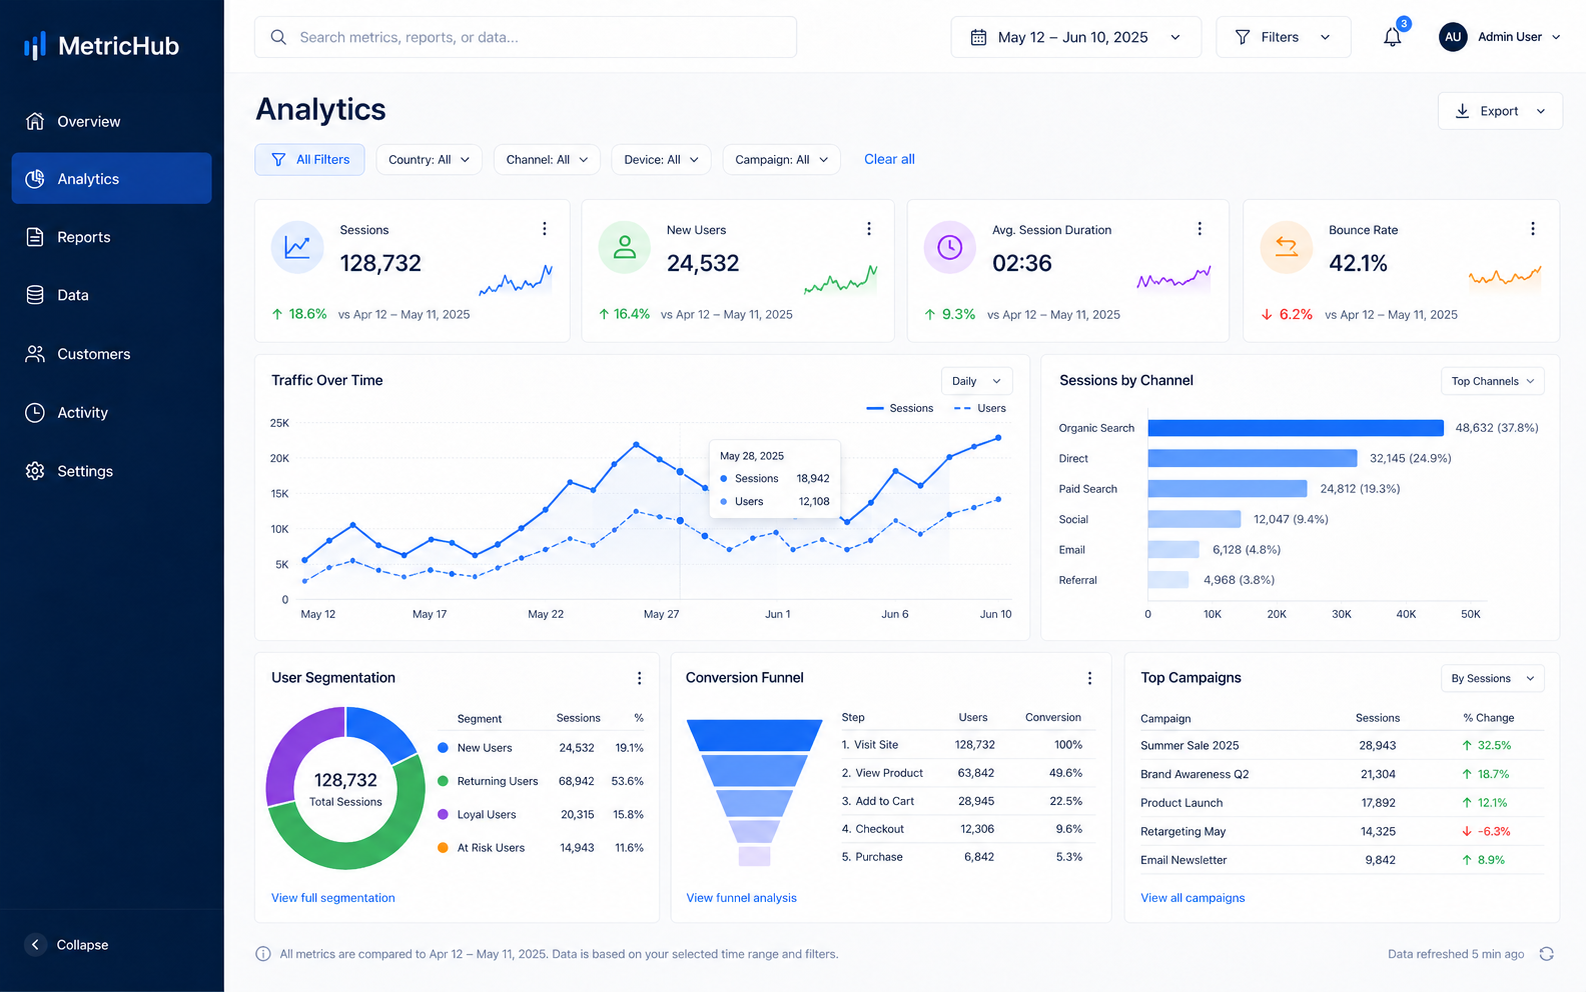Screen dimensions: 1586x992
Task: Open Activity in sidebar
Action: (111, 412)
